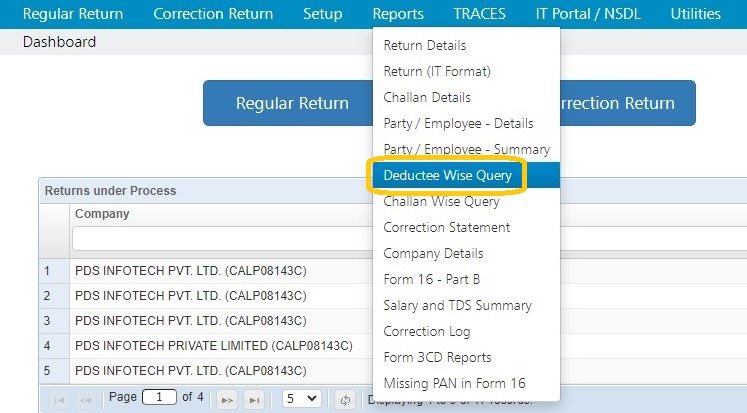This screenshot has width=747, height=413.
Task: Open the Challan Wise Query report
Action: point(441,201)
